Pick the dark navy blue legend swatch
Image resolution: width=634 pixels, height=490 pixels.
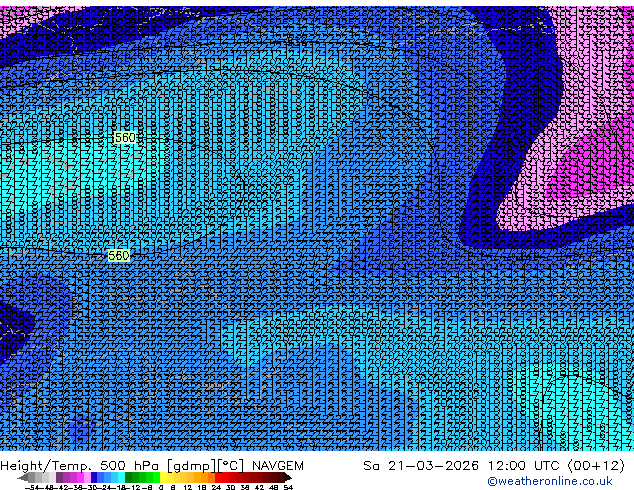94,477
